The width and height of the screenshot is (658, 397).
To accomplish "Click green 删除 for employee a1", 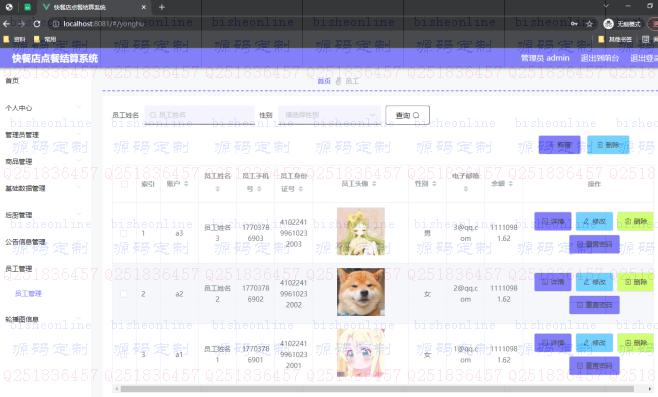I will (x=635, y=343).
